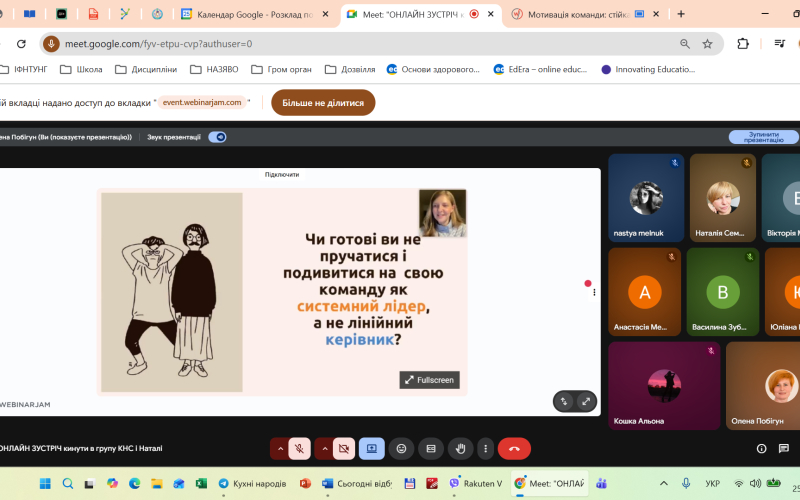This screenshot has width=800, height=500.
Task: Expand camera video settings arrow
Action: pos(324,449)
